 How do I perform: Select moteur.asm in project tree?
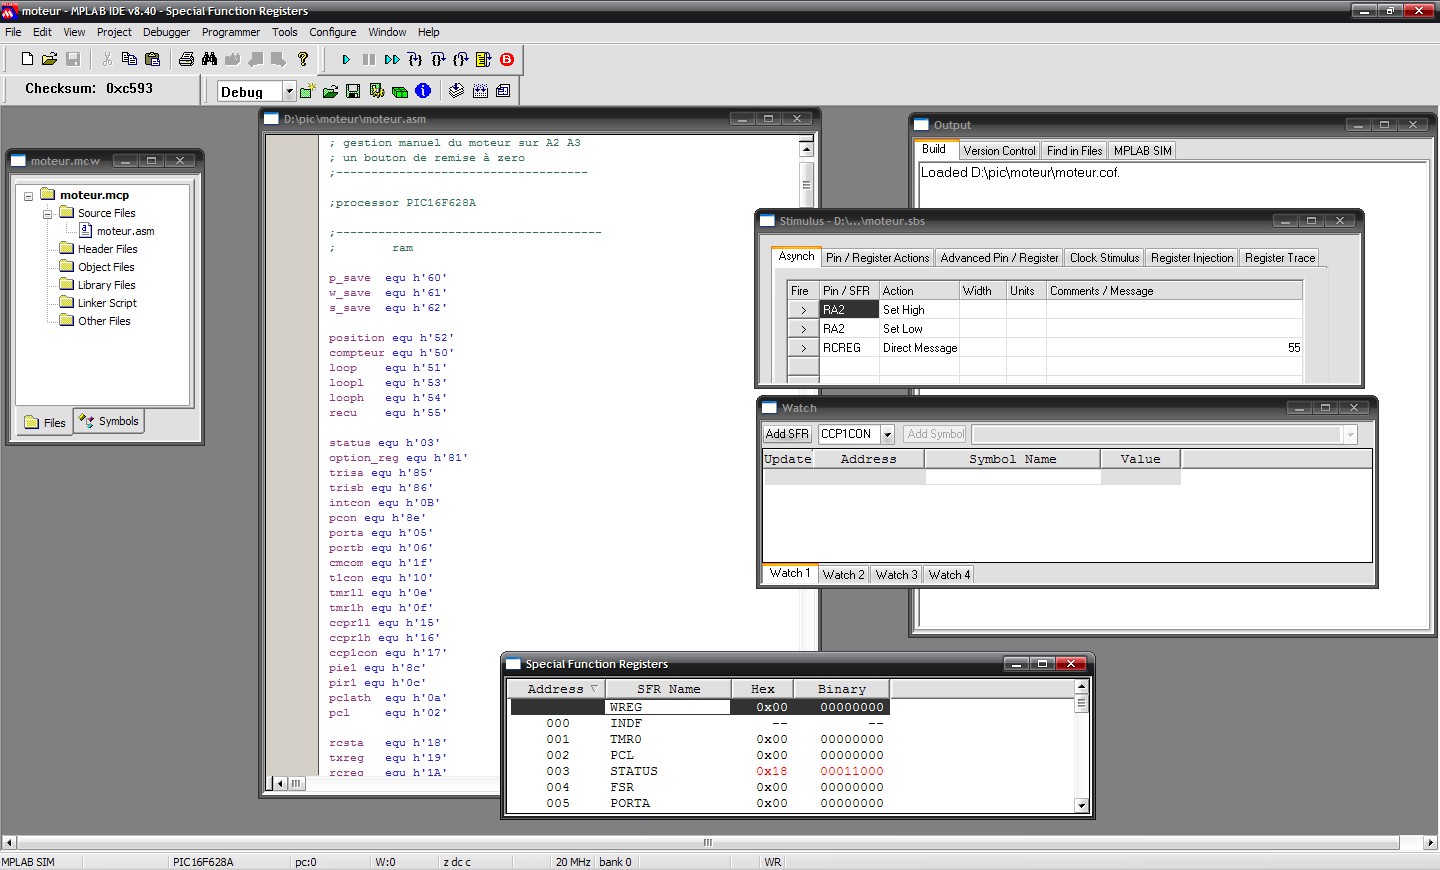pos(125,231)
